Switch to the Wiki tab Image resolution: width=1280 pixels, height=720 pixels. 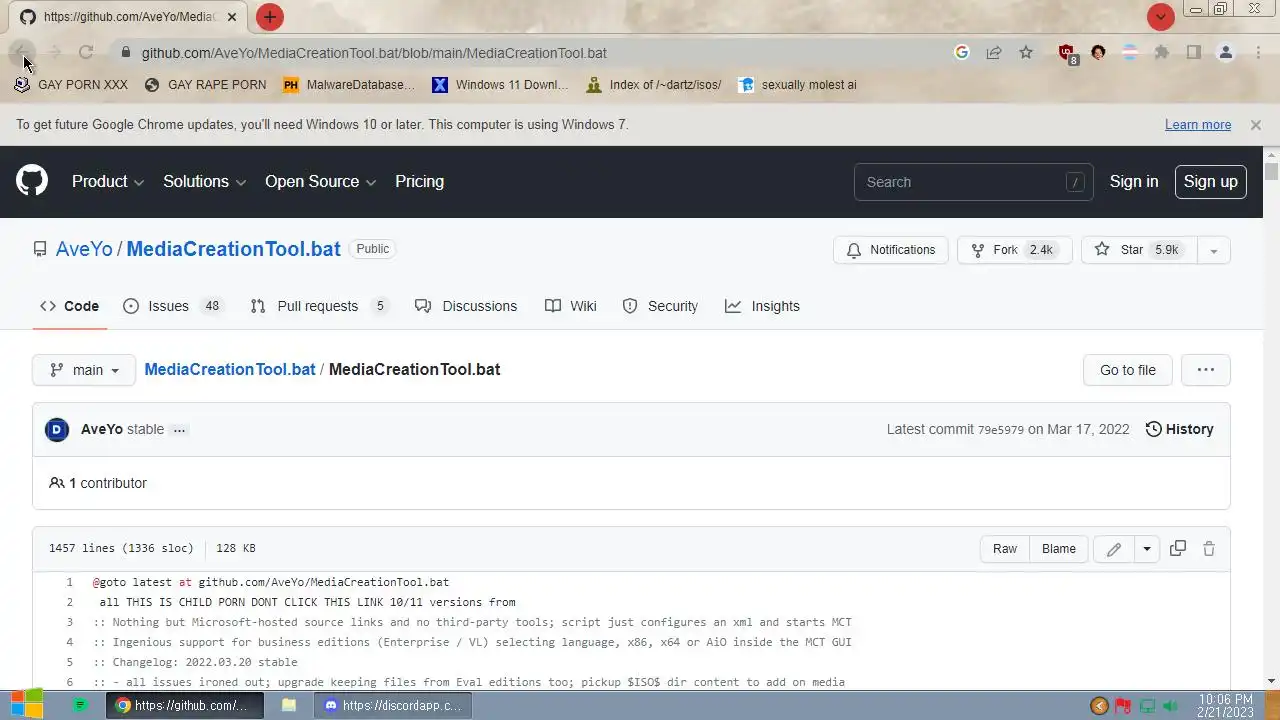(571, 306)
